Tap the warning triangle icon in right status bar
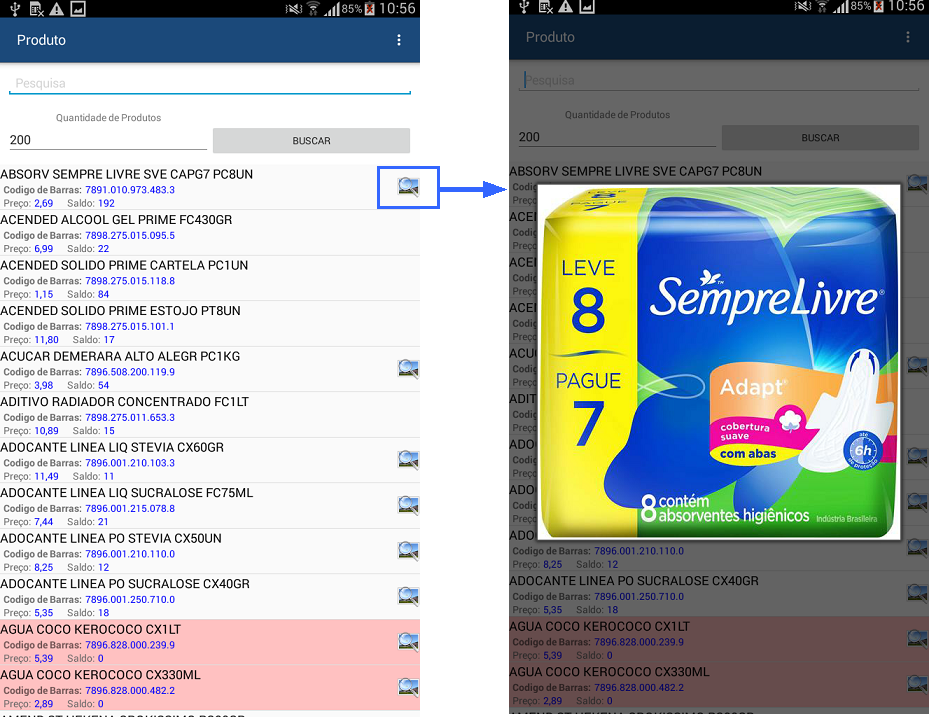Viewport: 938px width, 717px height. pos(565,6)
